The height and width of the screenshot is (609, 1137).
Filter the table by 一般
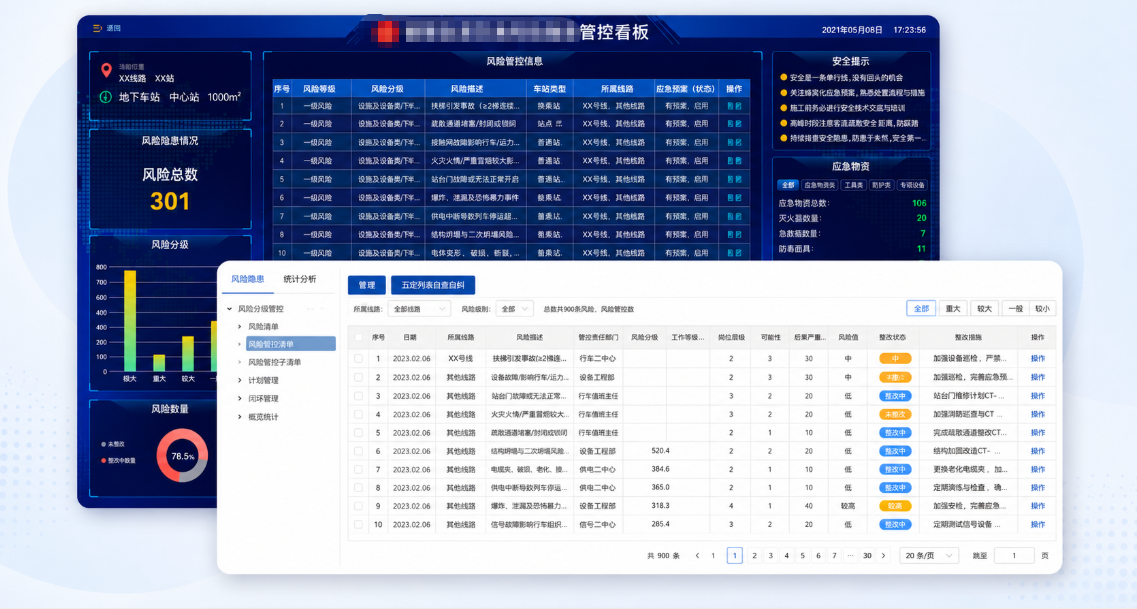[1015, 309]
